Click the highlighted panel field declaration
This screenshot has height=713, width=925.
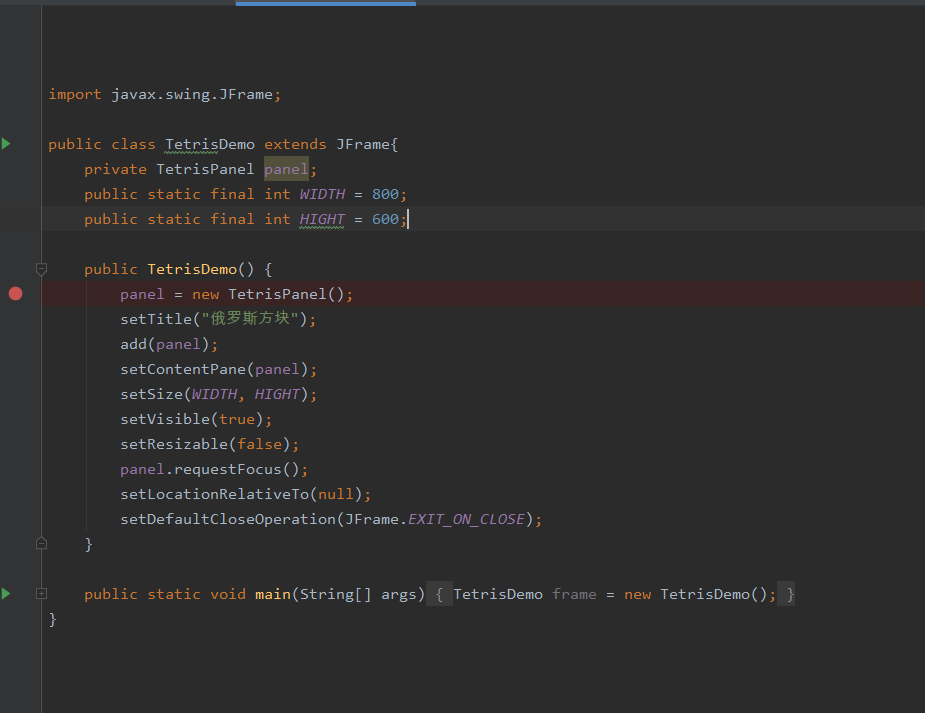[x=286, y=169]
